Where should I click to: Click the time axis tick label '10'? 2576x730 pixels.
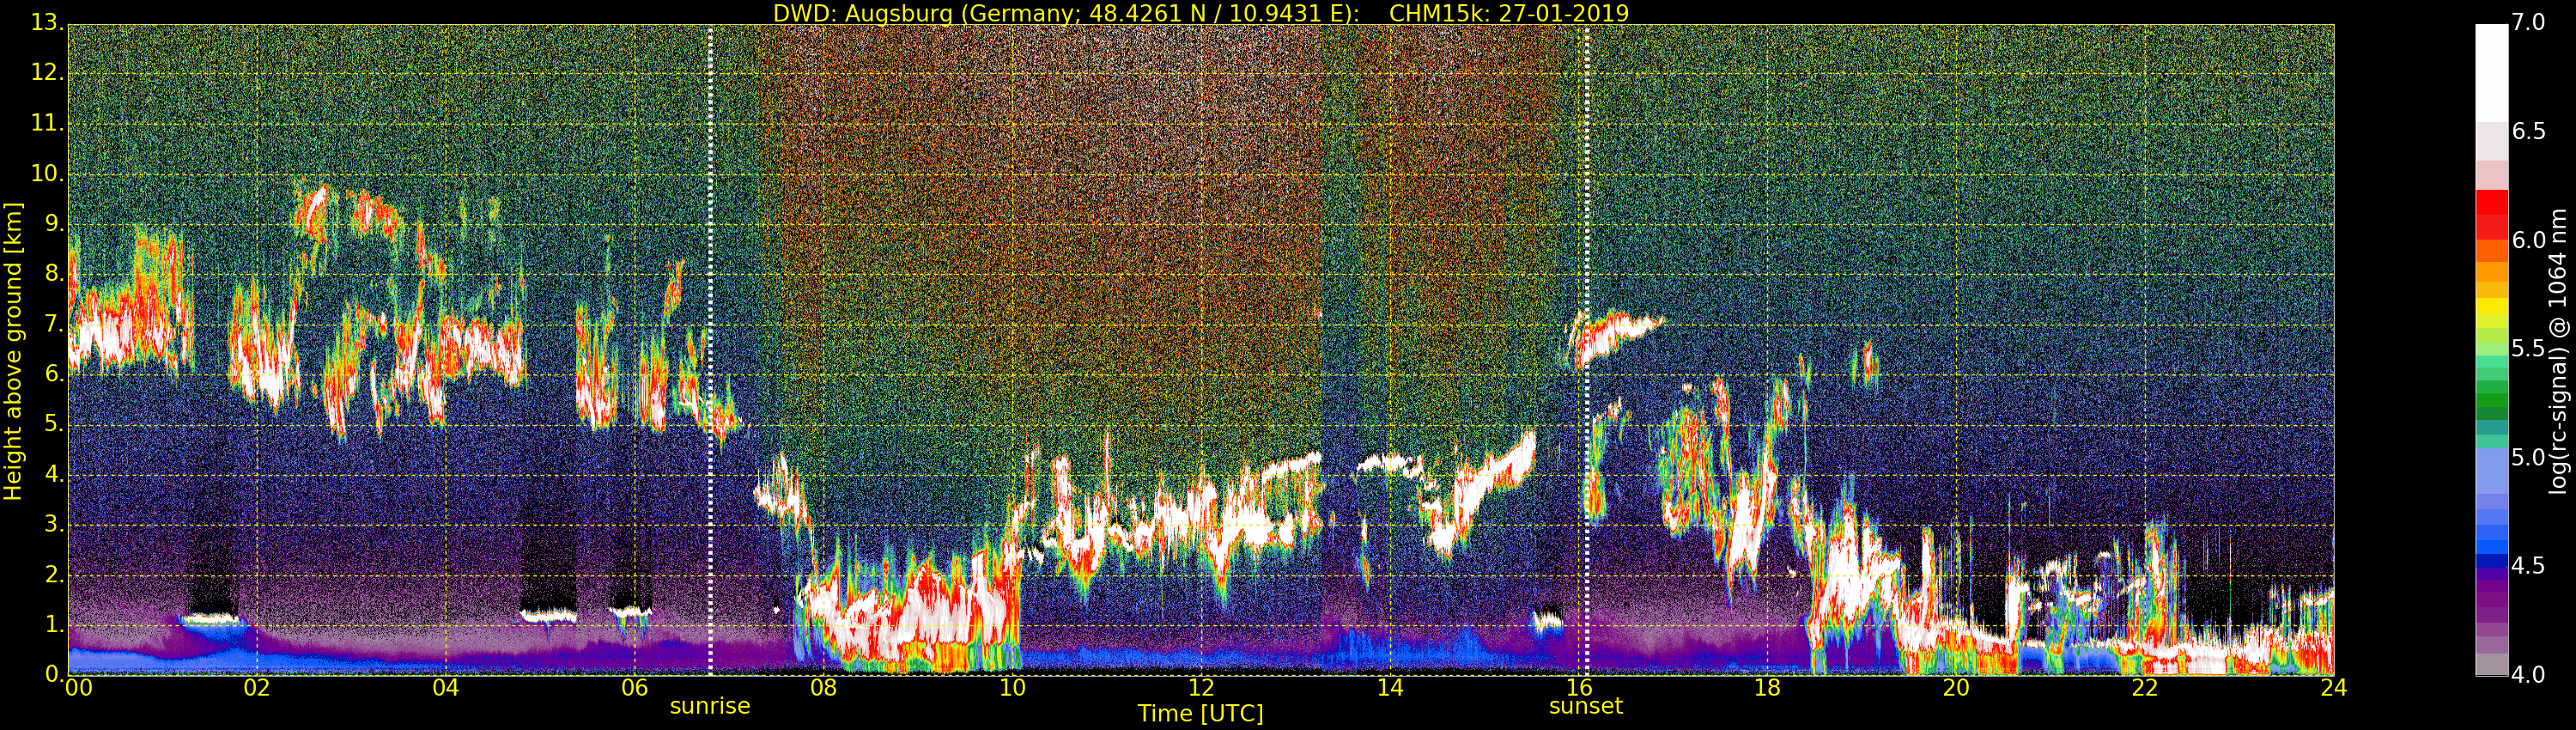(x=1012, y=687)
